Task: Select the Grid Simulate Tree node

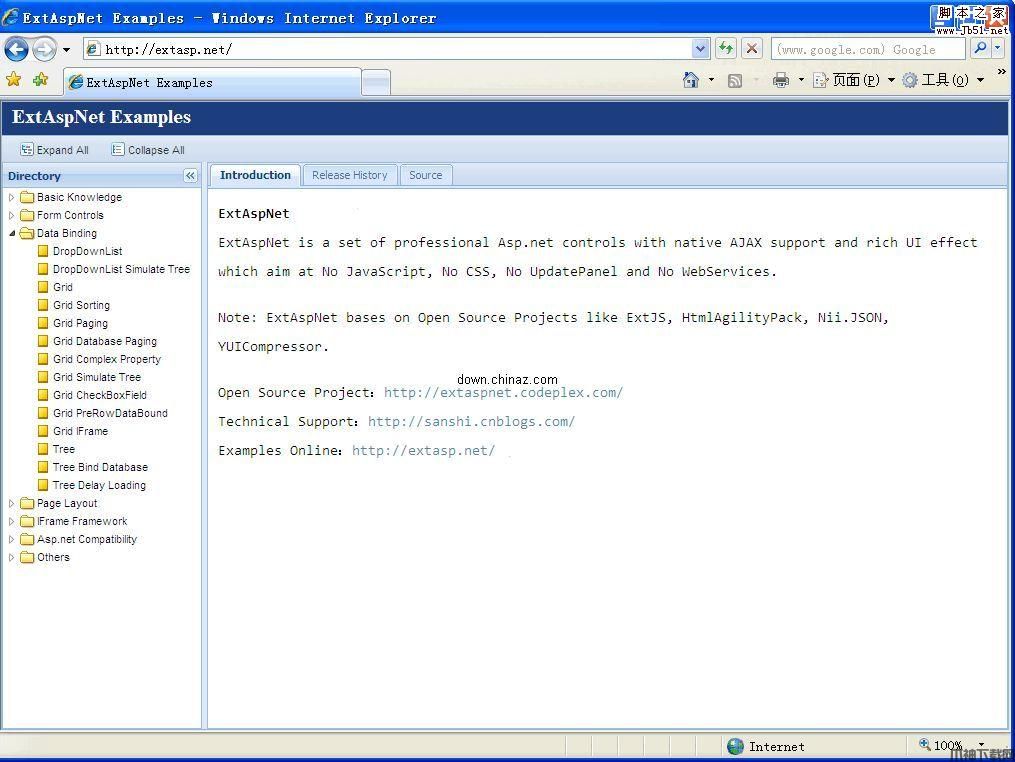Action: pyautogui.click(x=96, y=377)
